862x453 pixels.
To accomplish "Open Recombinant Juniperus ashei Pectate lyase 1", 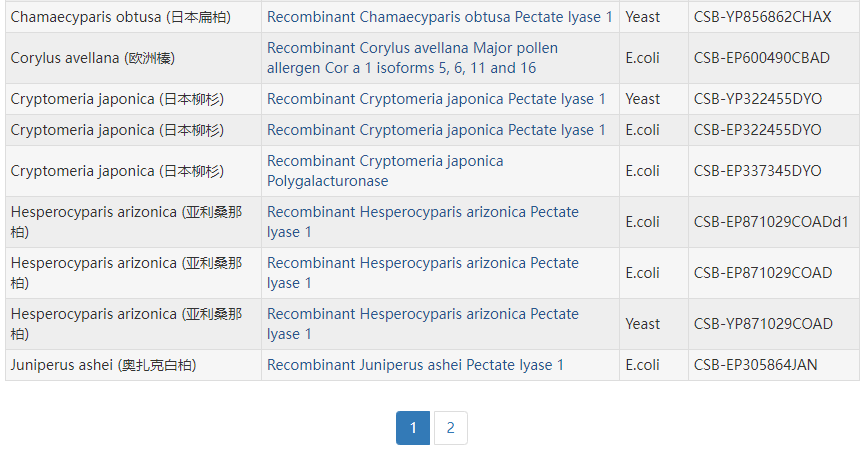I will pyautogui.click(x=415, y=365).
